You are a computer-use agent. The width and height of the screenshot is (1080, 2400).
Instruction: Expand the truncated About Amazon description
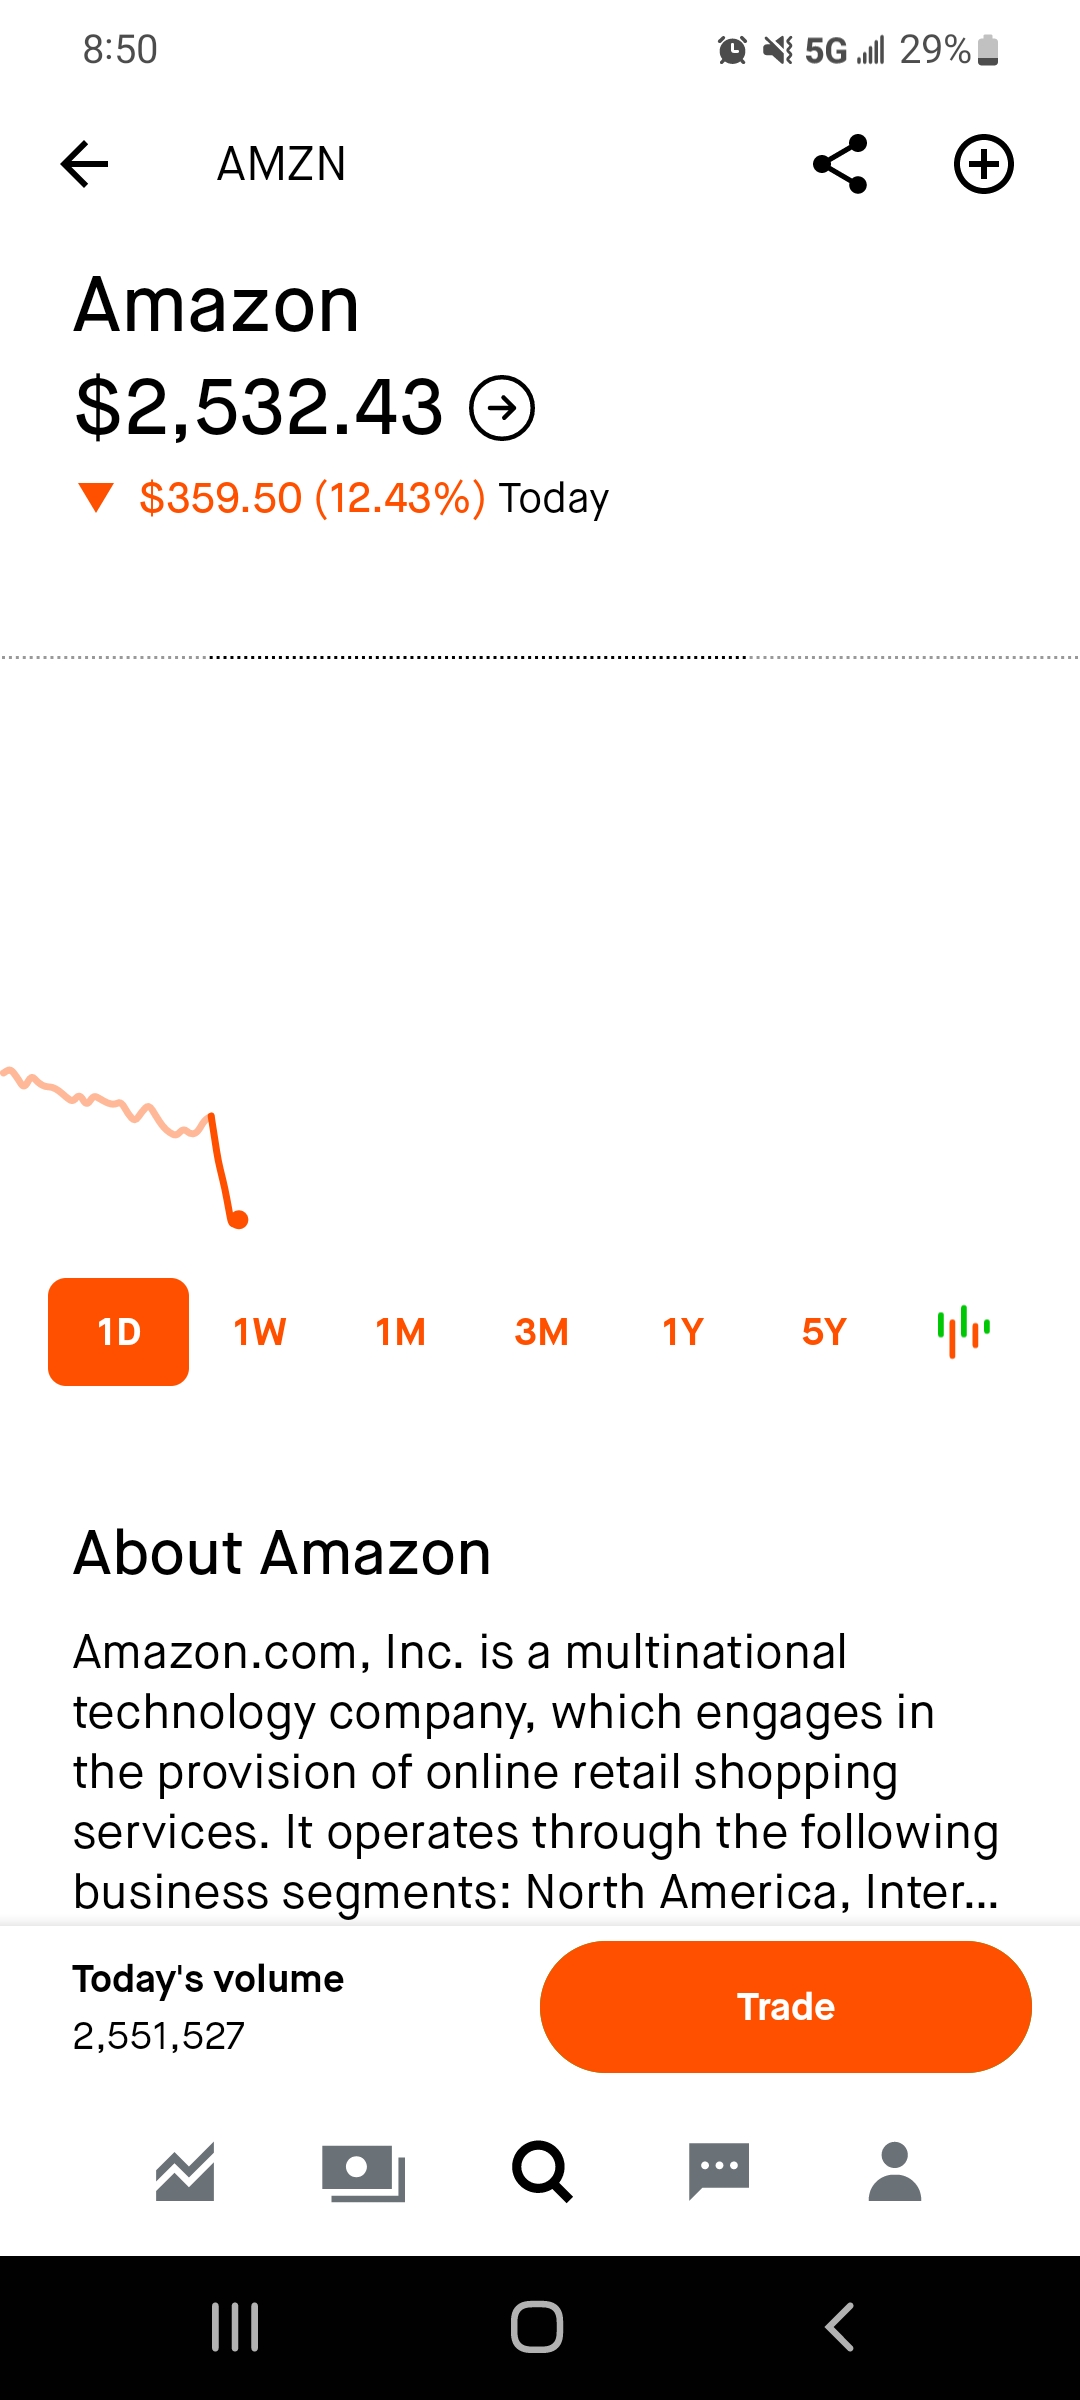tap(537, 1772)
